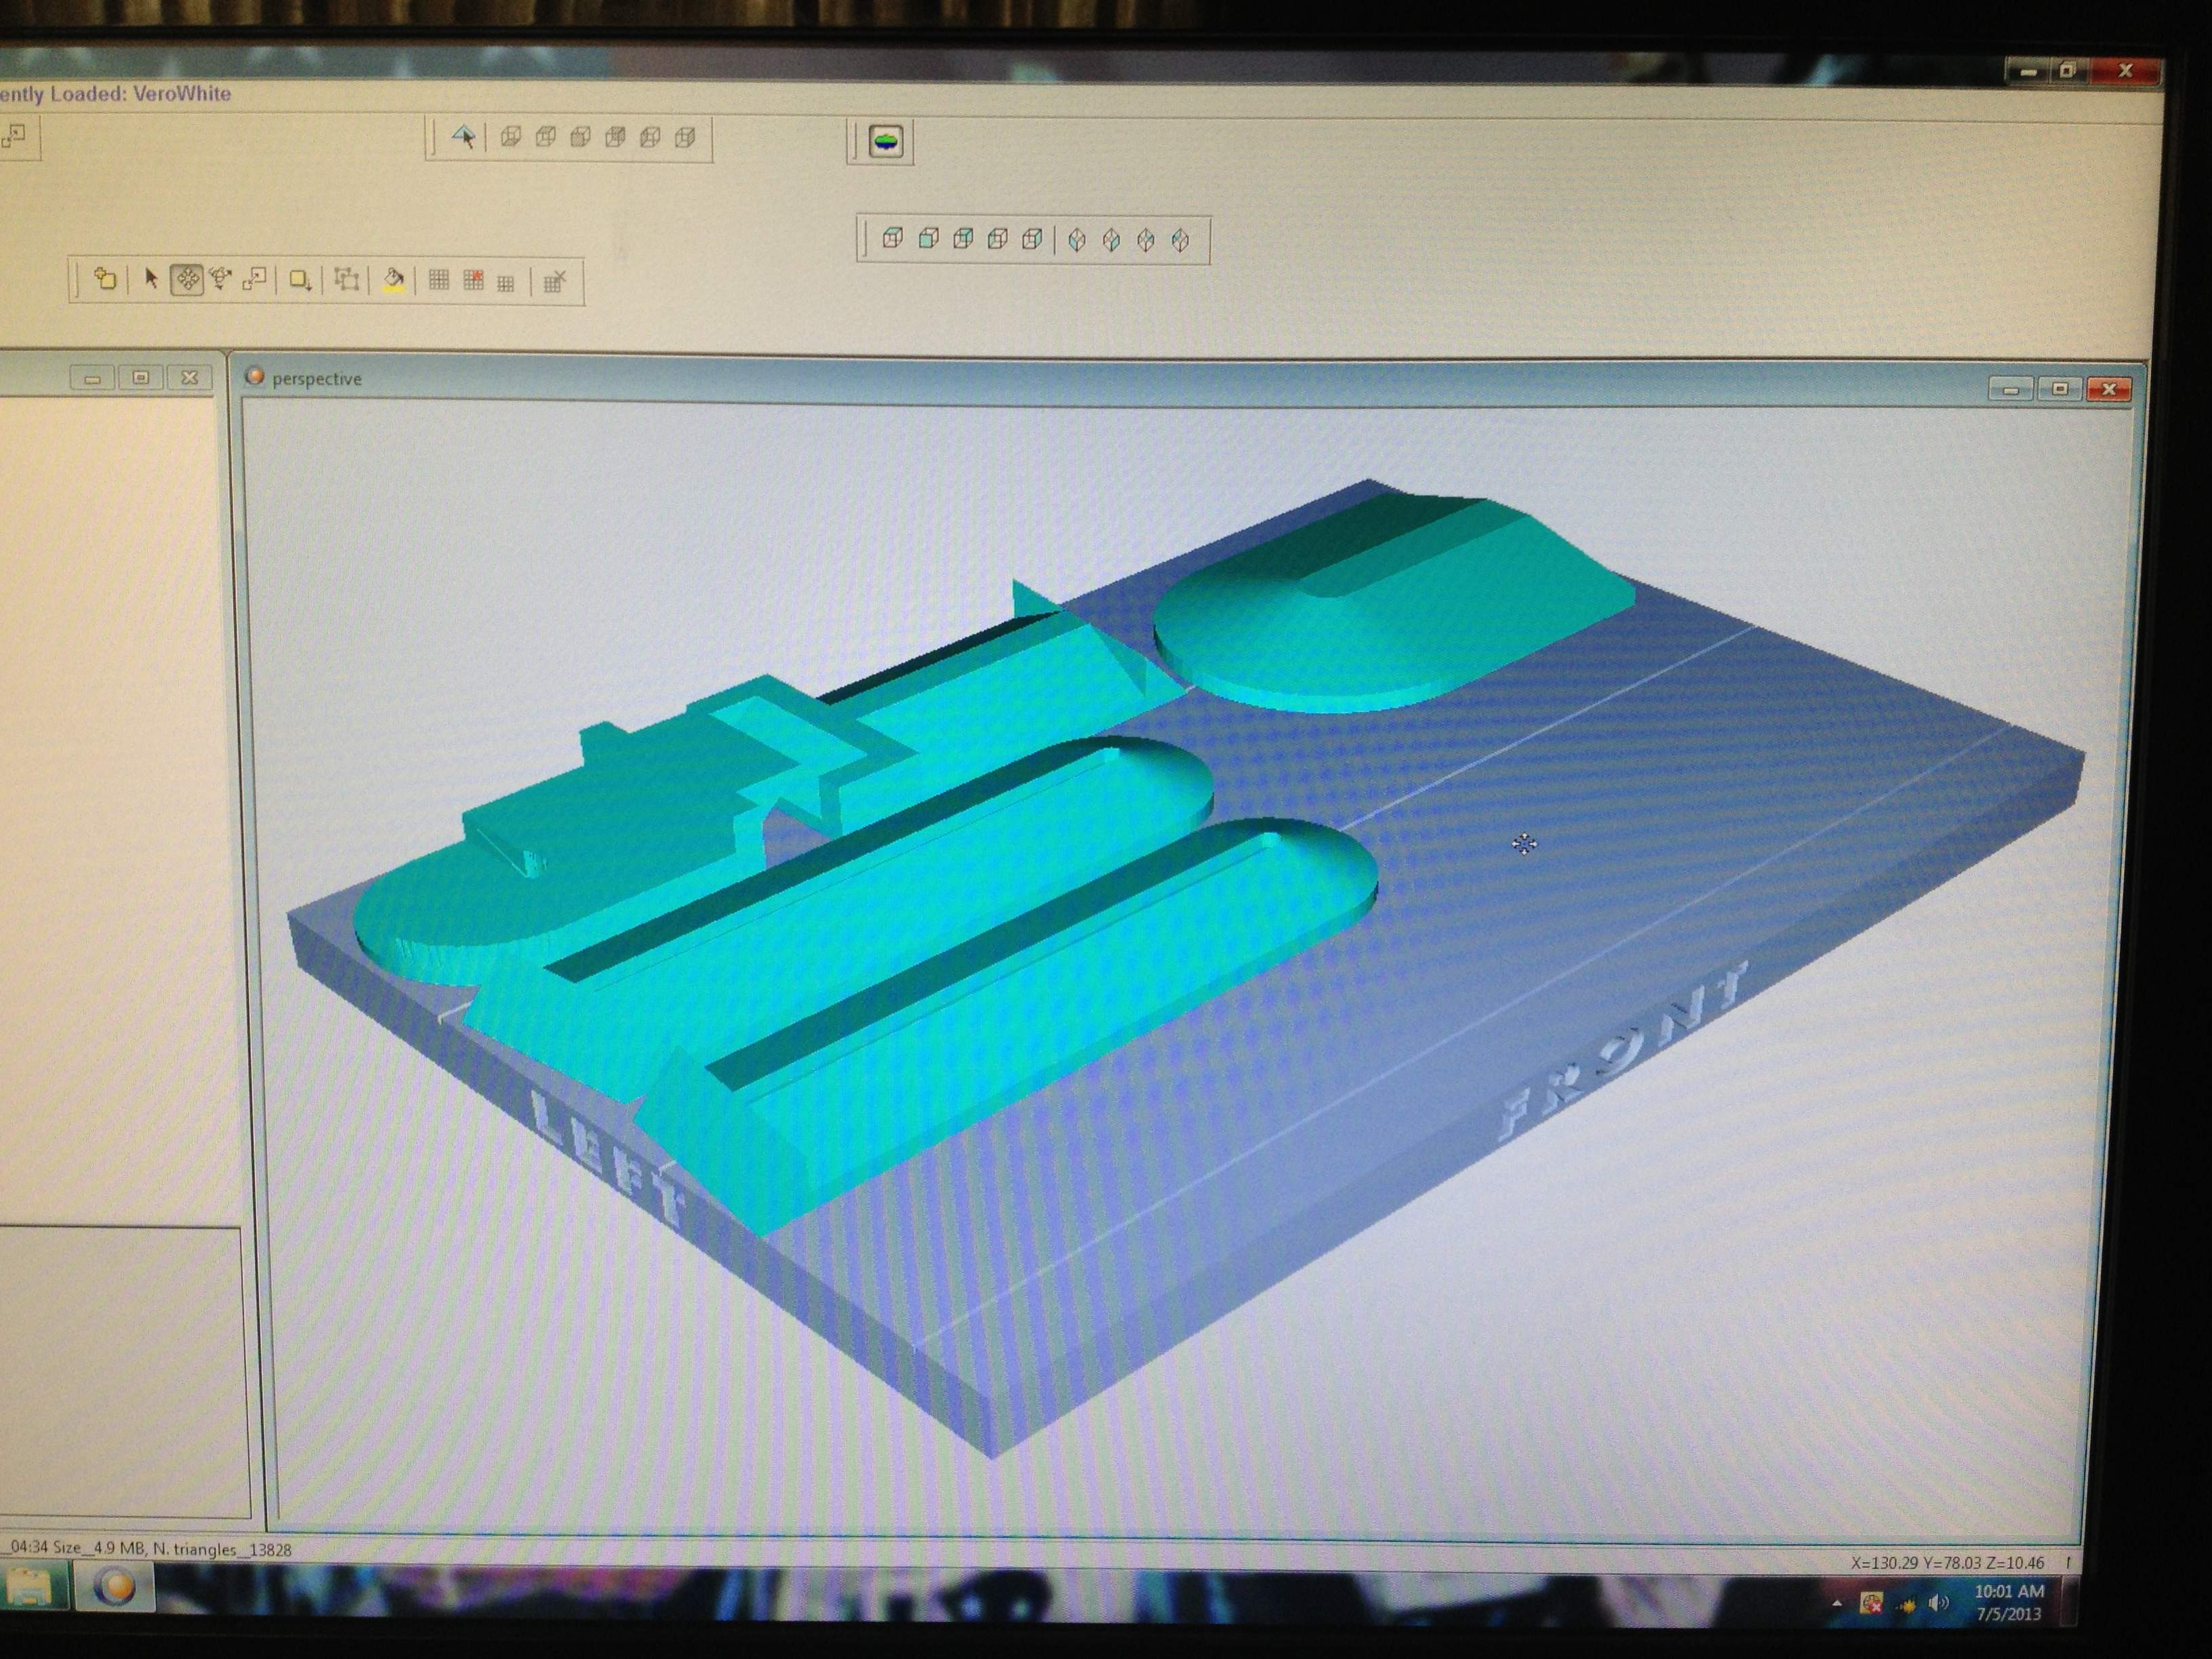Open the paint bucket color tool
This screenshot has width=2212, height=1659.
coord(394,280)
